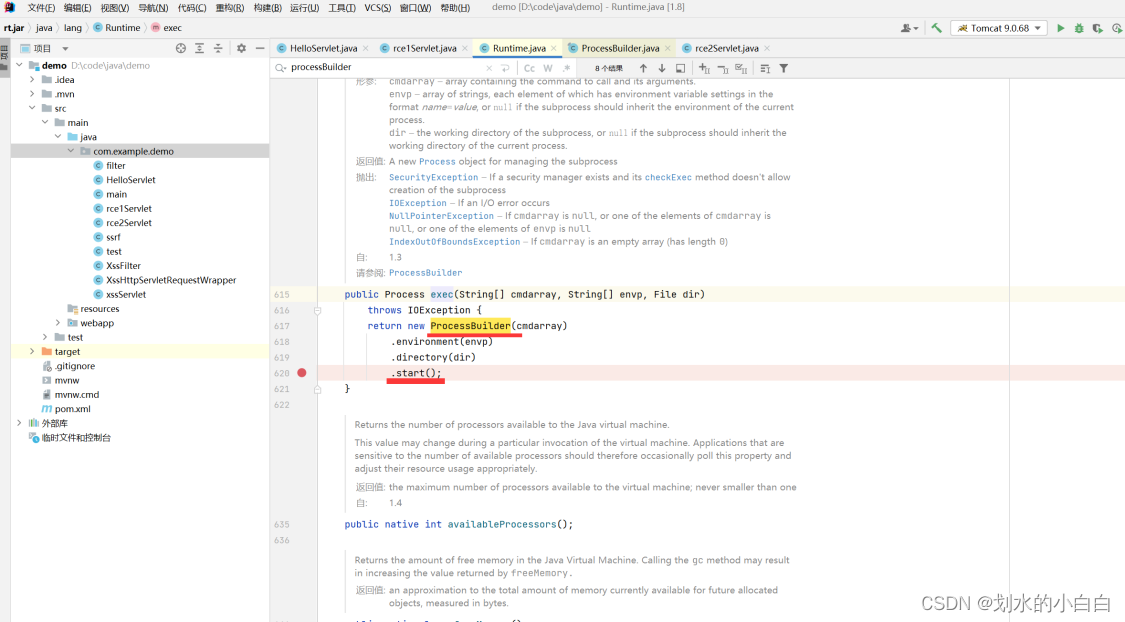The width and height of the screenshot is (1125, 622).
Task: Open the VCS(S) menu
Action: pos(377,8)
